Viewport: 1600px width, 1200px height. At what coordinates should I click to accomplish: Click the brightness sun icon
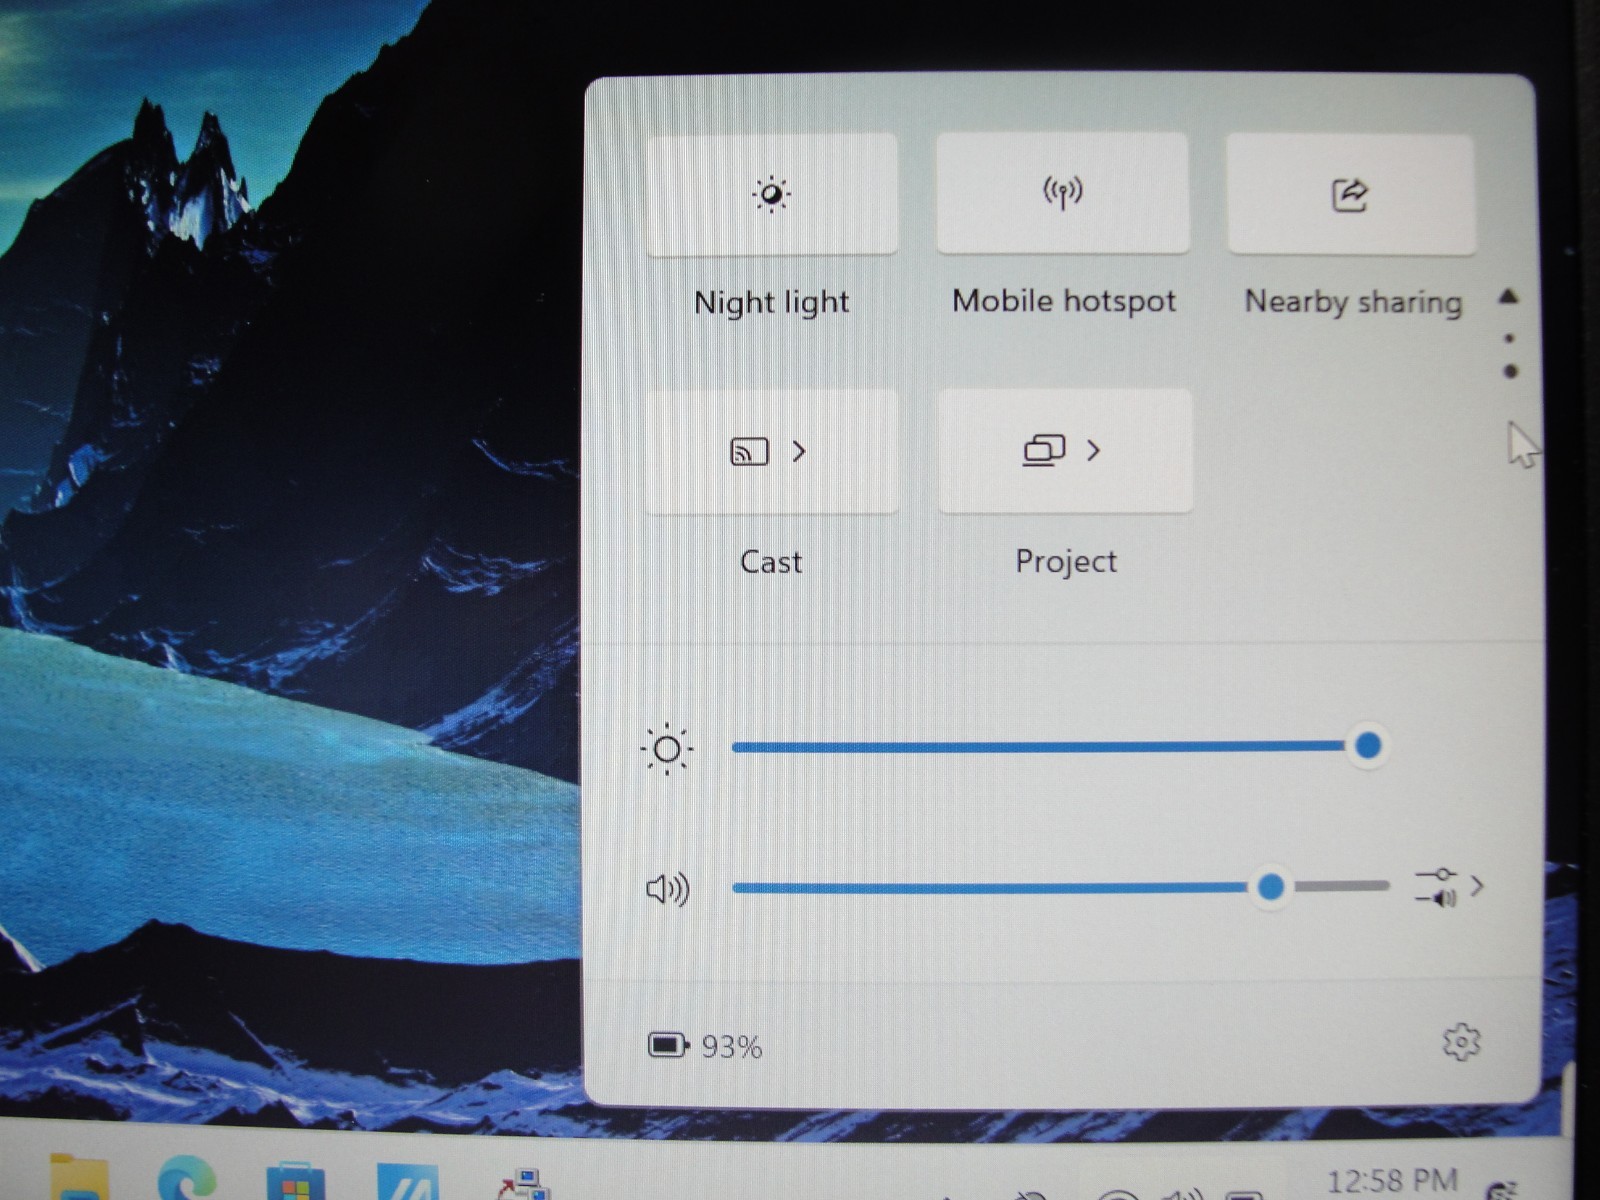click(x=667, y=749)
